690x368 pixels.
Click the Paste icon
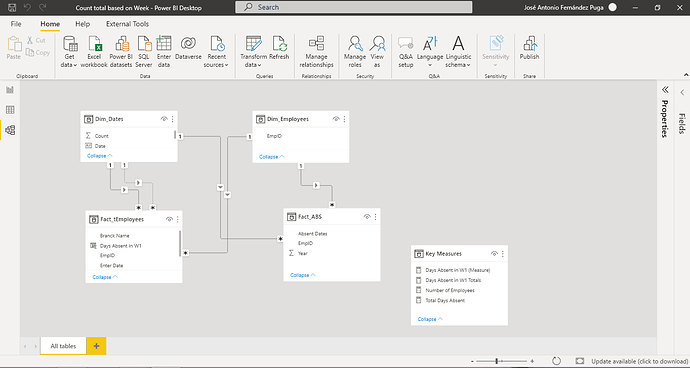(14, 44)
